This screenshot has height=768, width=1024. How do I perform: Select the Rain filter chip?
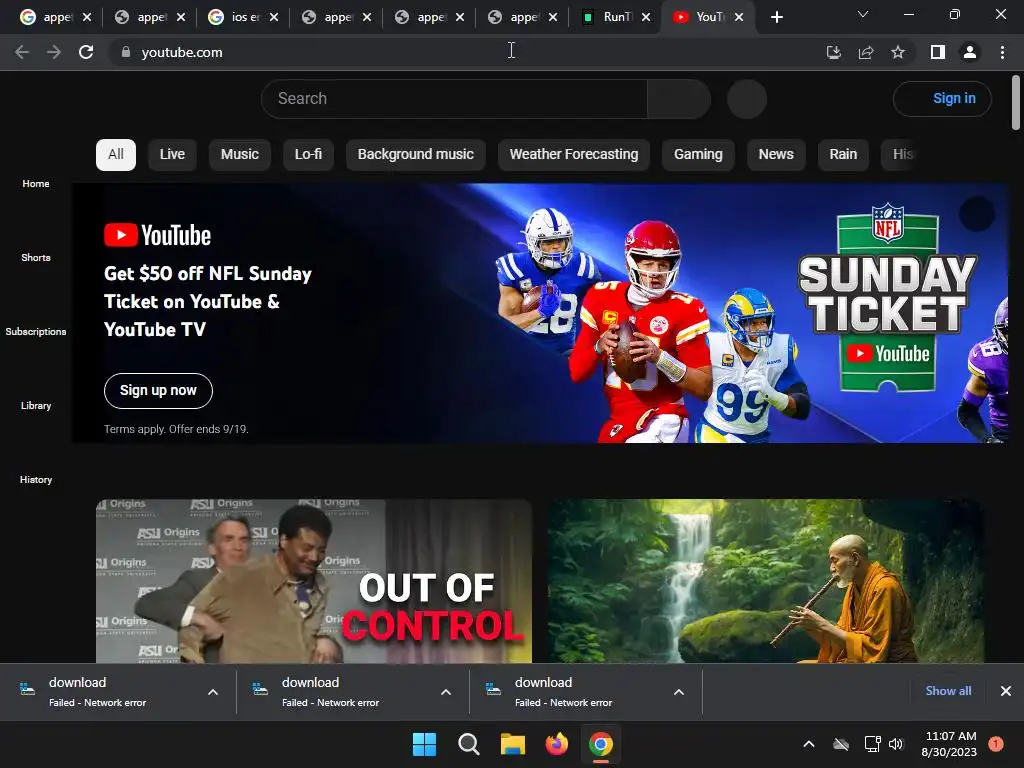[843, 155]
